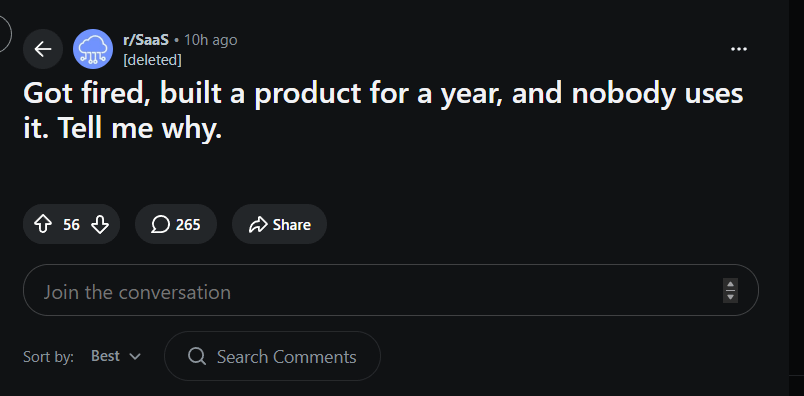Open the Sort by Best dropdown
The height and width of the screenshot is (396, 804).
[116, 356]
